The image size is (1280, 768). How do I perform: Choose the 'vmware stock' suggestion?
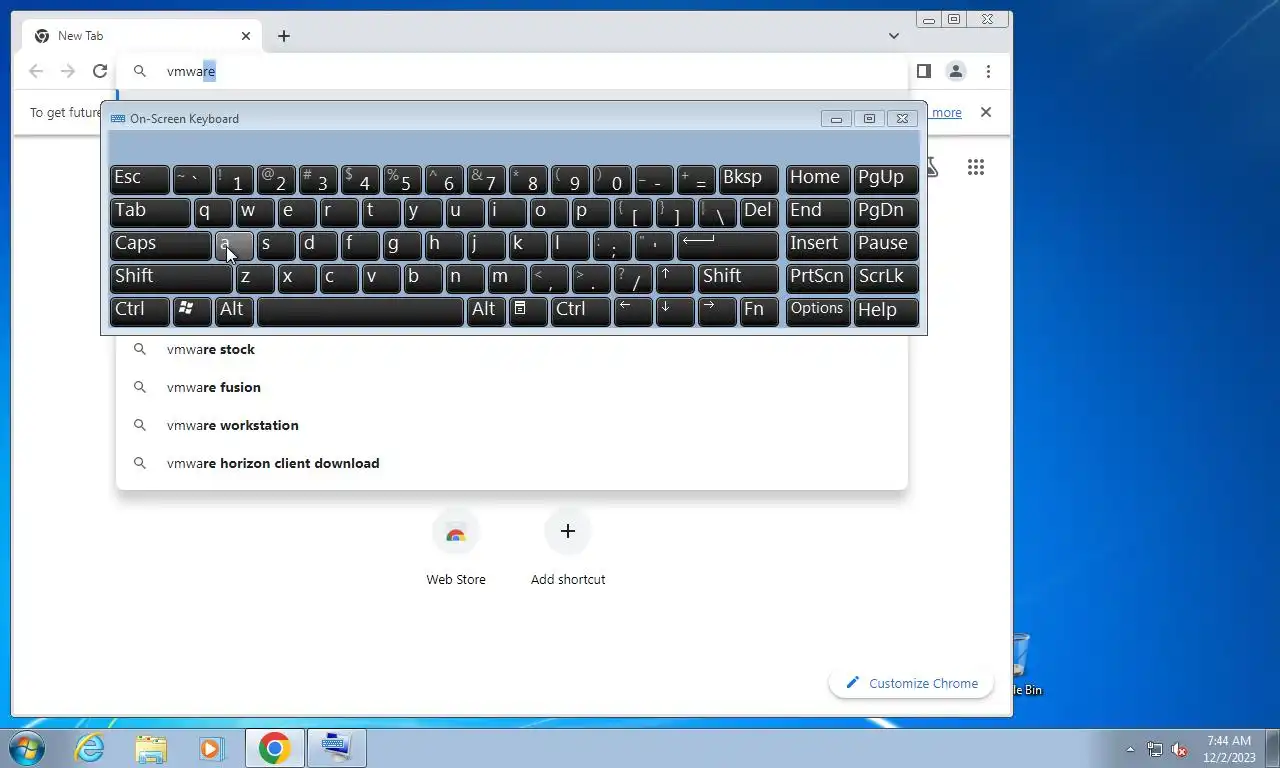[512, 349]
